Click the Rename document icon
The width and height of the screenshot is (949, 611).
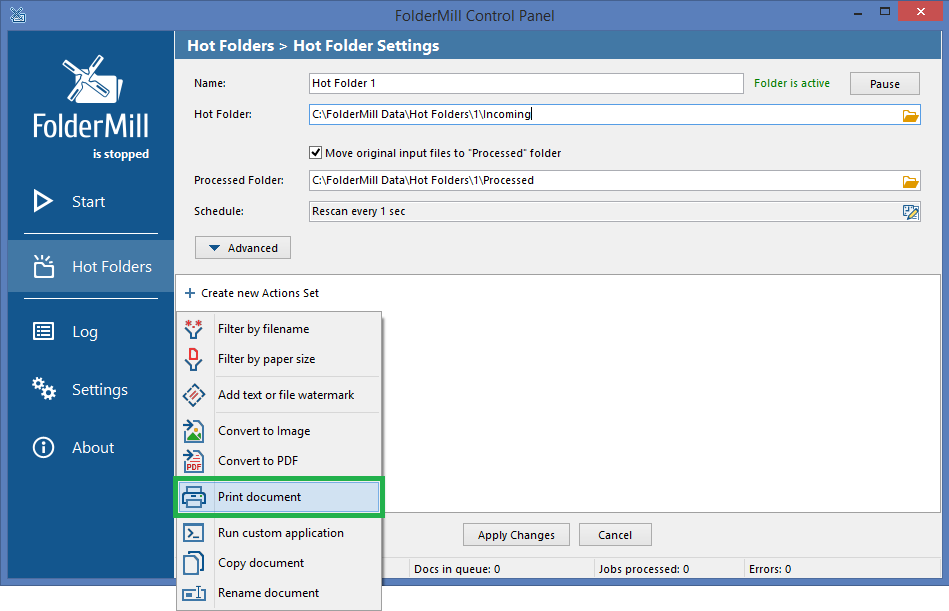(x=194, y=593)
